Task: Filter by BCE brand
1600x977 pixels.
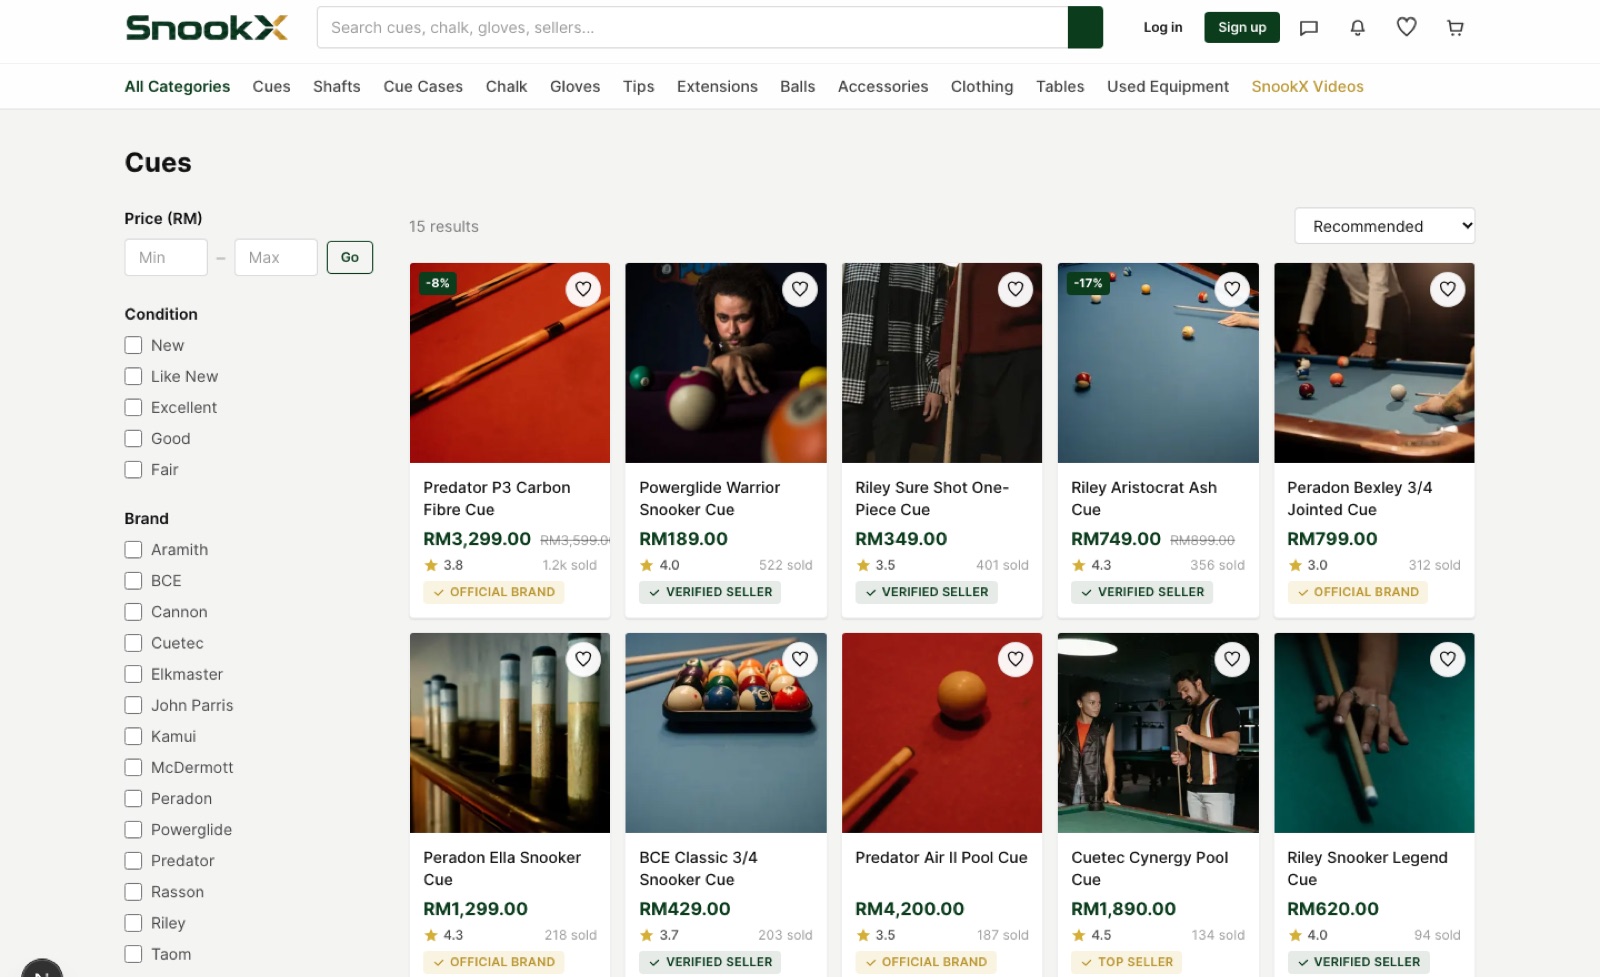Action: [133, 580]
